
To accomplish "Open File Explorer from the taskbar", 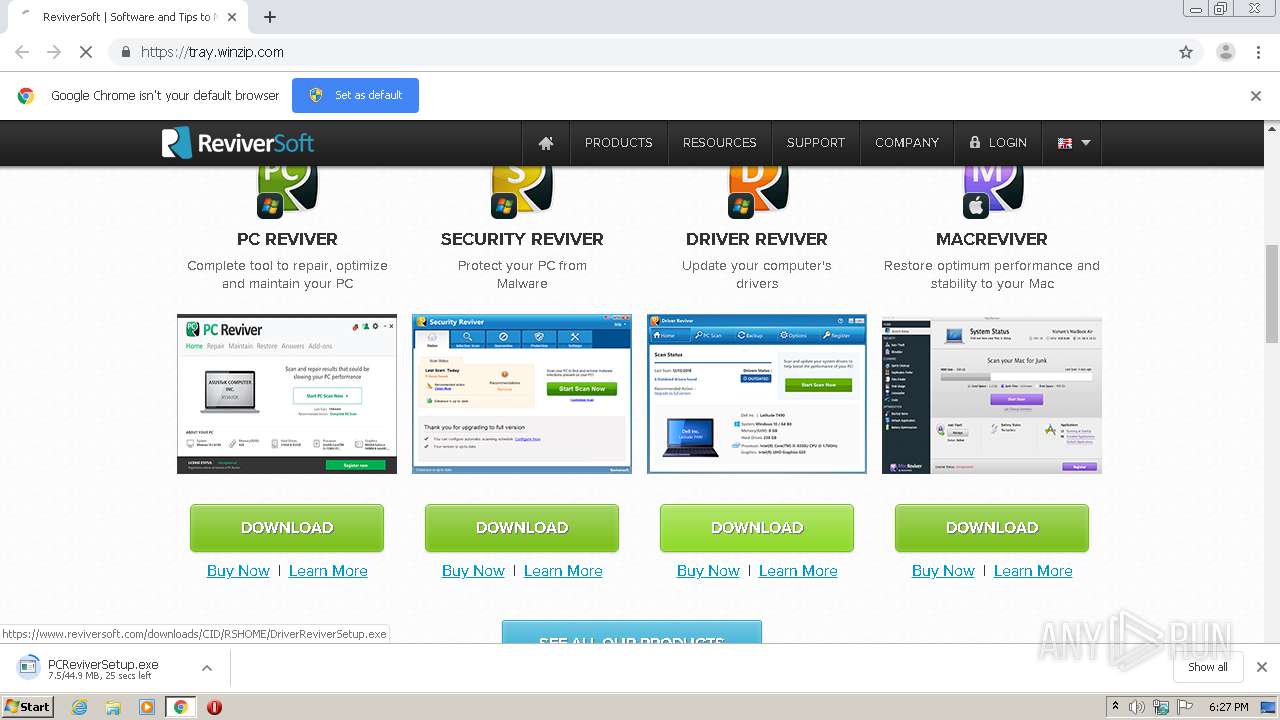I will (113, 707).
